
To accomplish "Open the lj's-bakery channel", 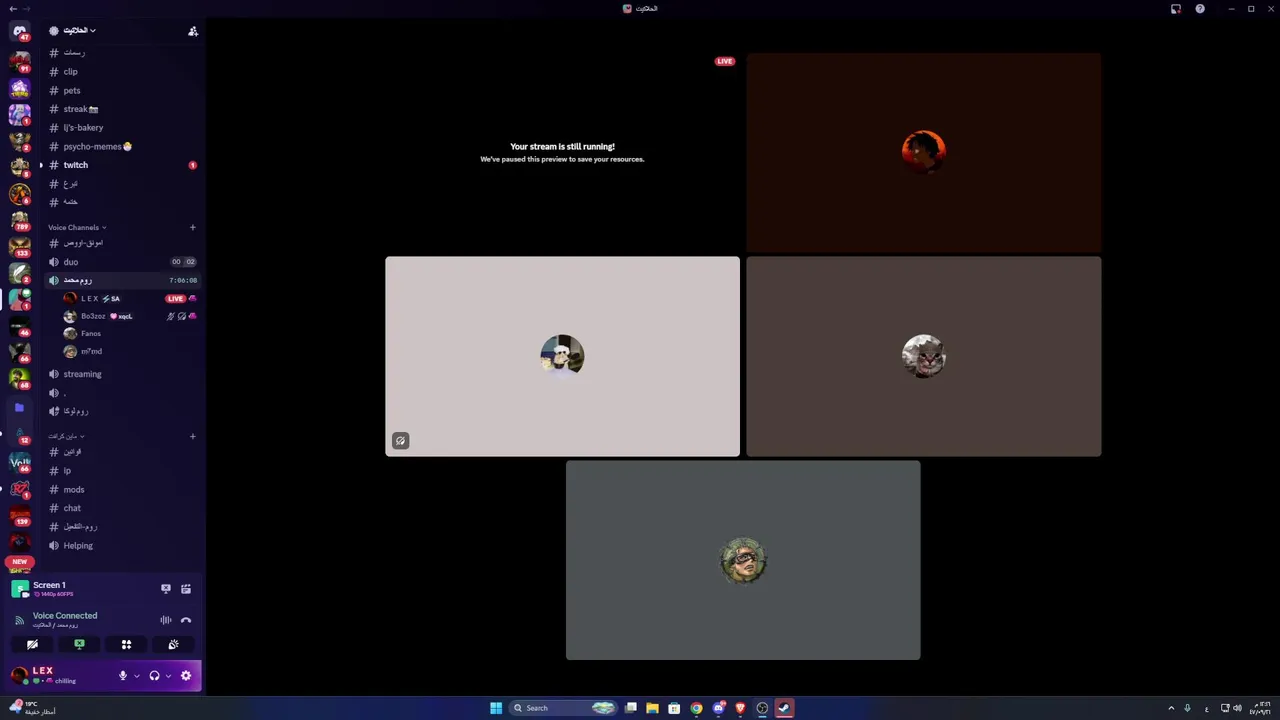I will [x=122, y=128].
